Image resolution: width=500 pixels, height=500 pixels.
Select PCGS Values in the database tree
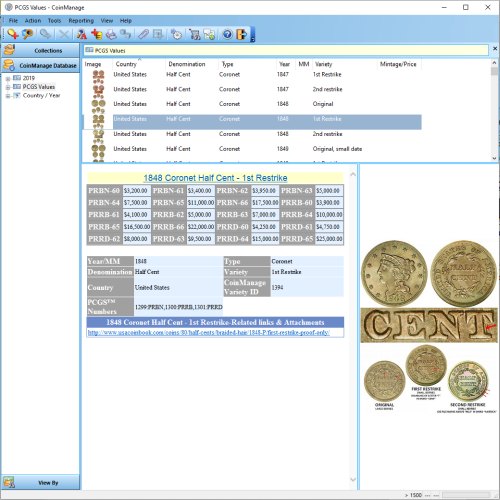tap(39, 87)
